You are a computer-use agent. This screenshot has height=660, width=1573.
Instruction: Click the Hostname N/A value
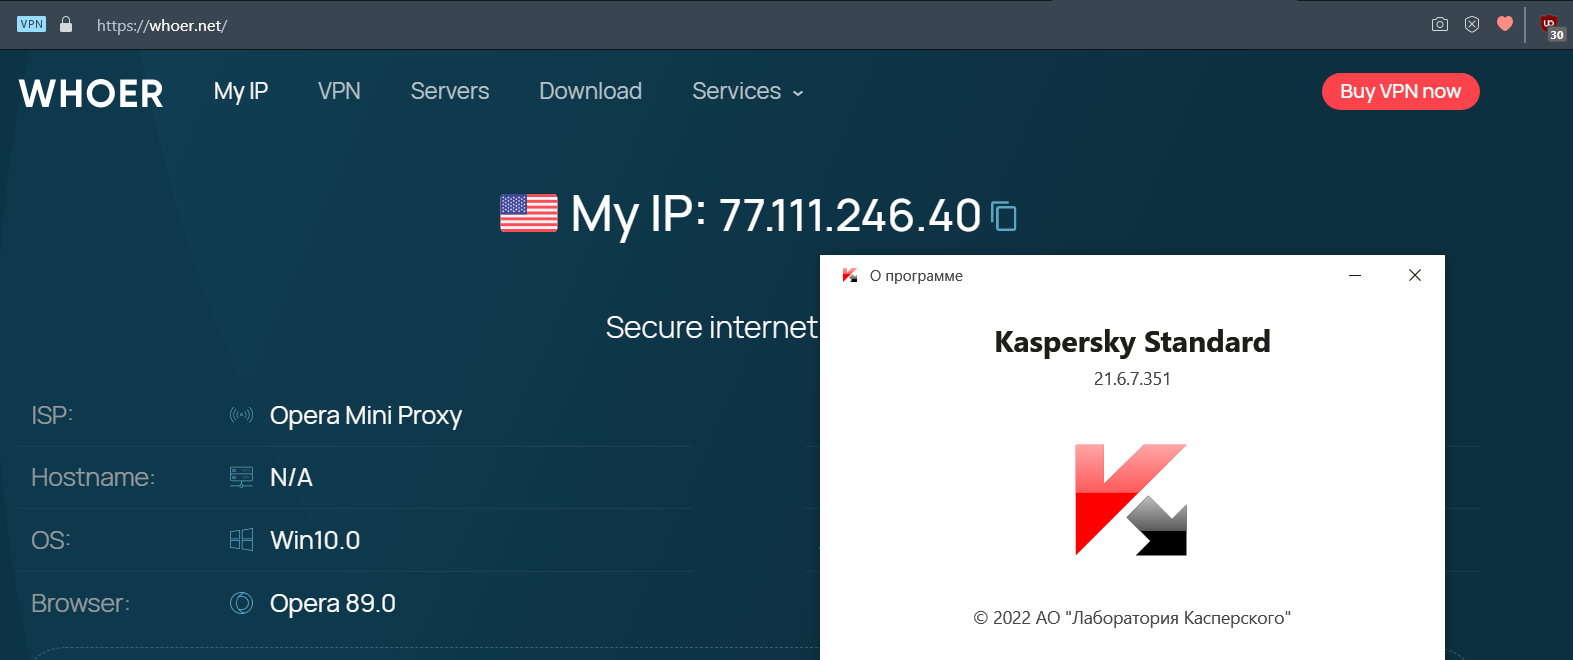291,478
